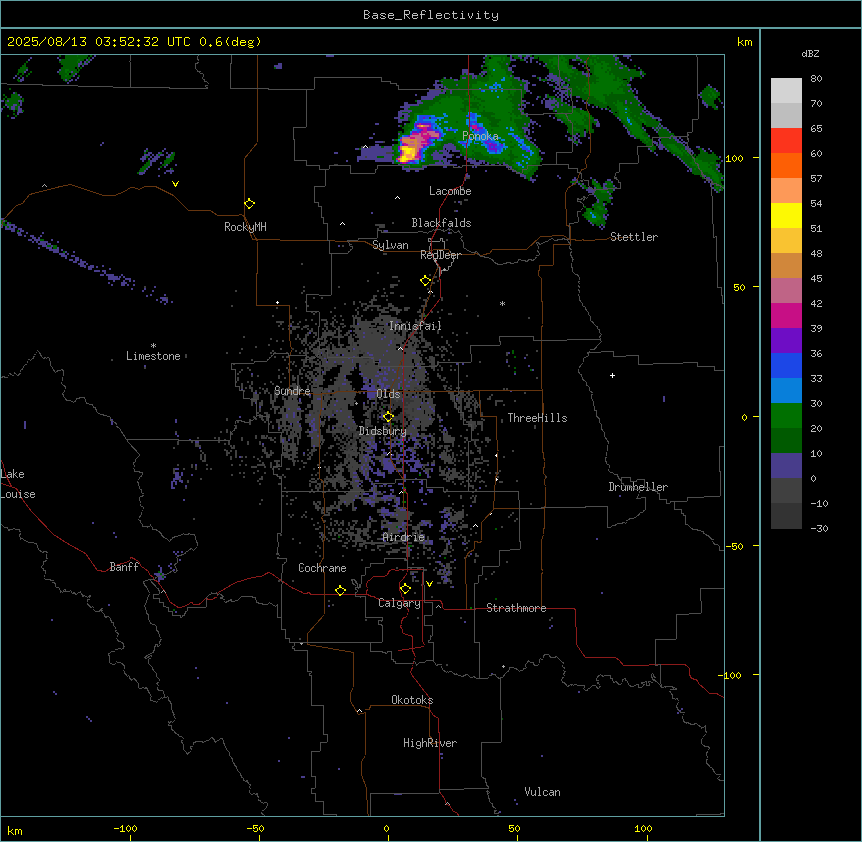862x842 pixels.
Task: Click the white asterisk marker above Limestone
Action: pyautogui.click(x=153, y=346)
